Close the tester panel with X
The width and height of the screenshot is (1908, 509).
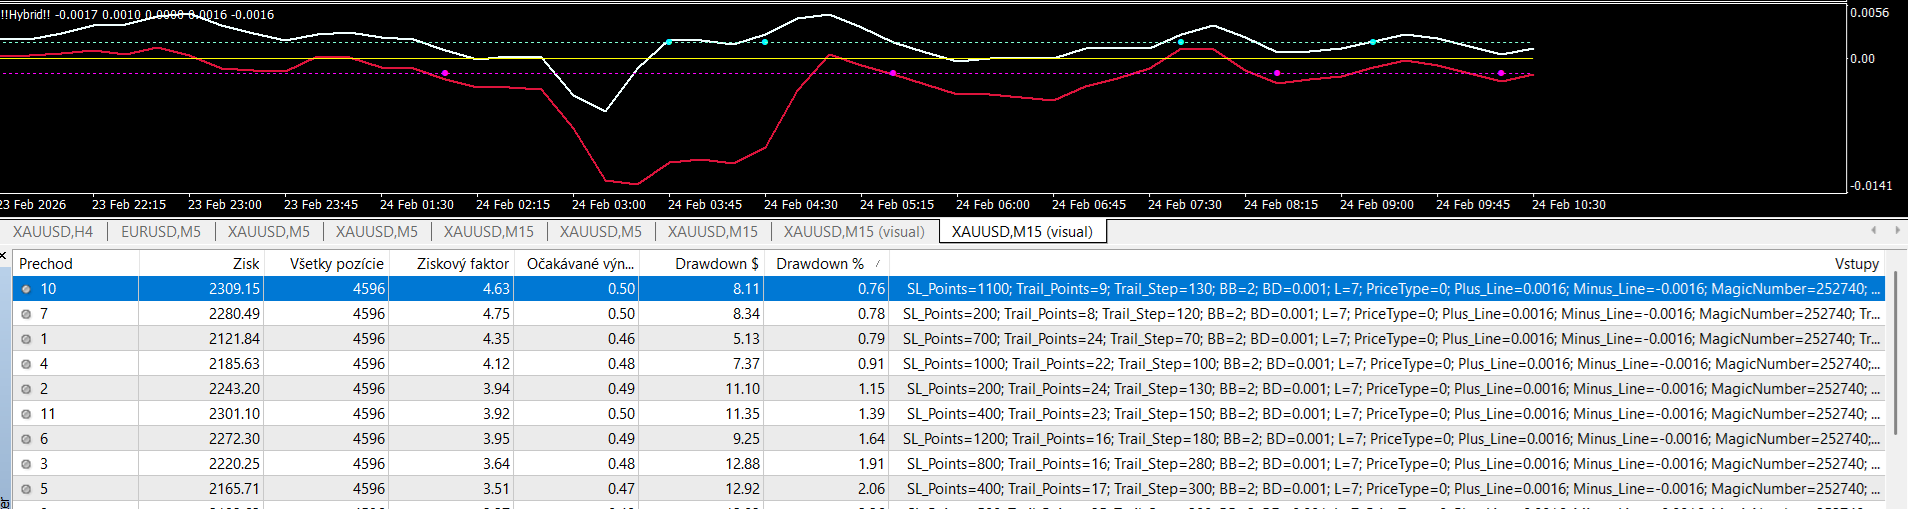tap(4, 256)
